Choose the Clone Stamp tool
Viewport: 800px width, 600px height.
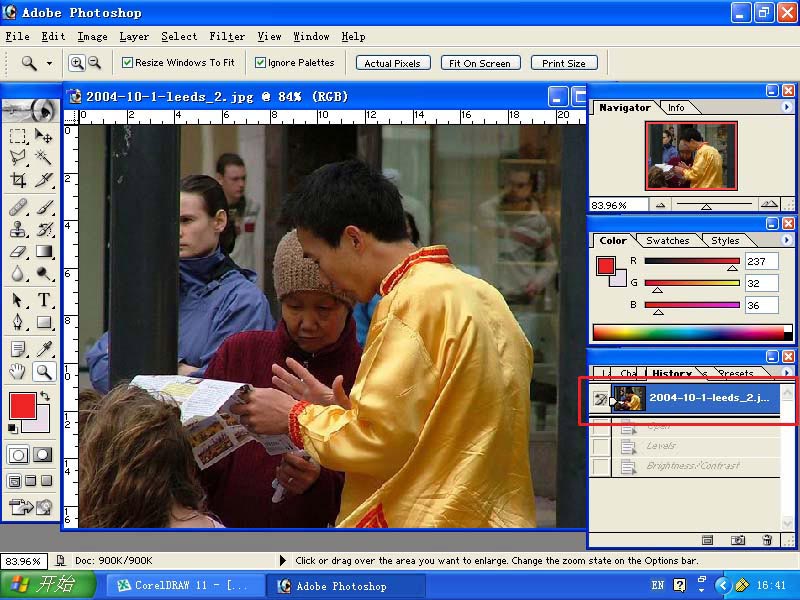point(18,229)
